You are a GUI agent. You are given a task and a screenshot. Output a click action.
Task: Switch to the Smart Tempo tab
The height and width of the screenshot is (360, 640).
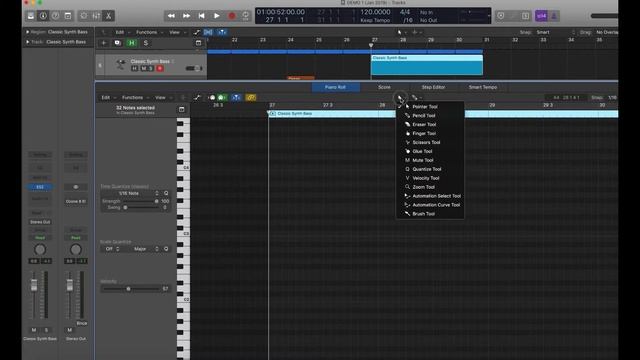point(482,87)
